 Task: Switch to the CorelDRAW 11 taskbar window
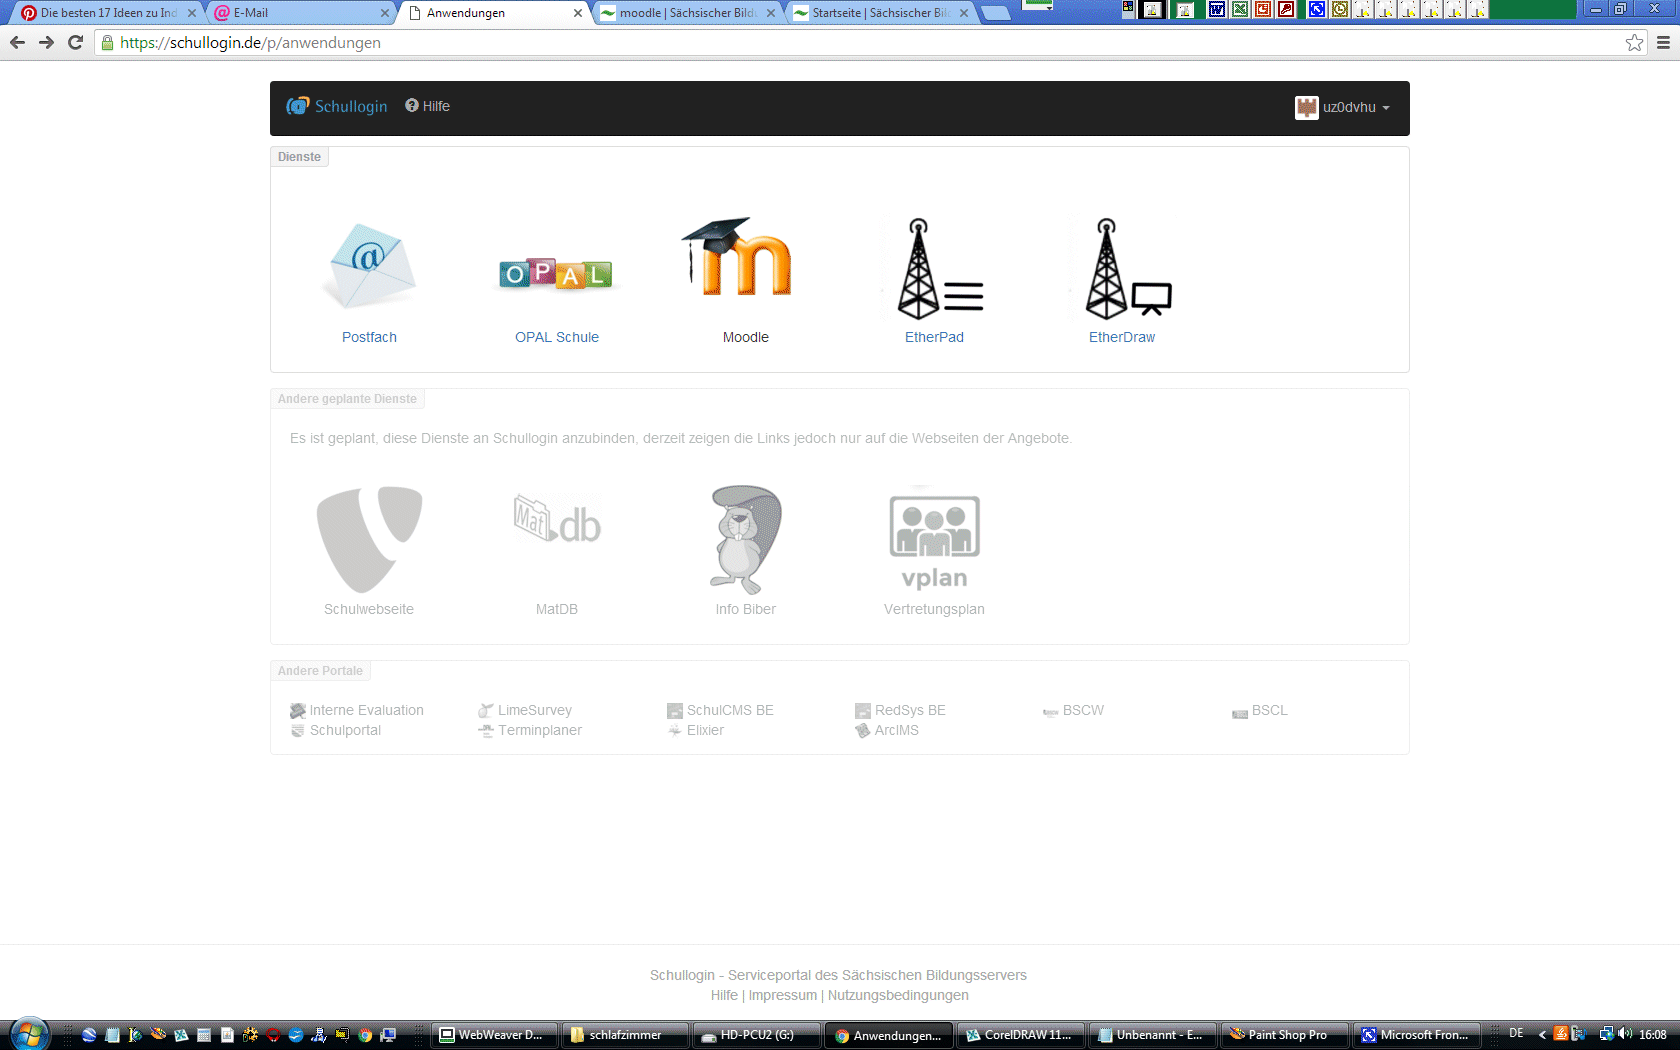click(x=1020, y=1035)
